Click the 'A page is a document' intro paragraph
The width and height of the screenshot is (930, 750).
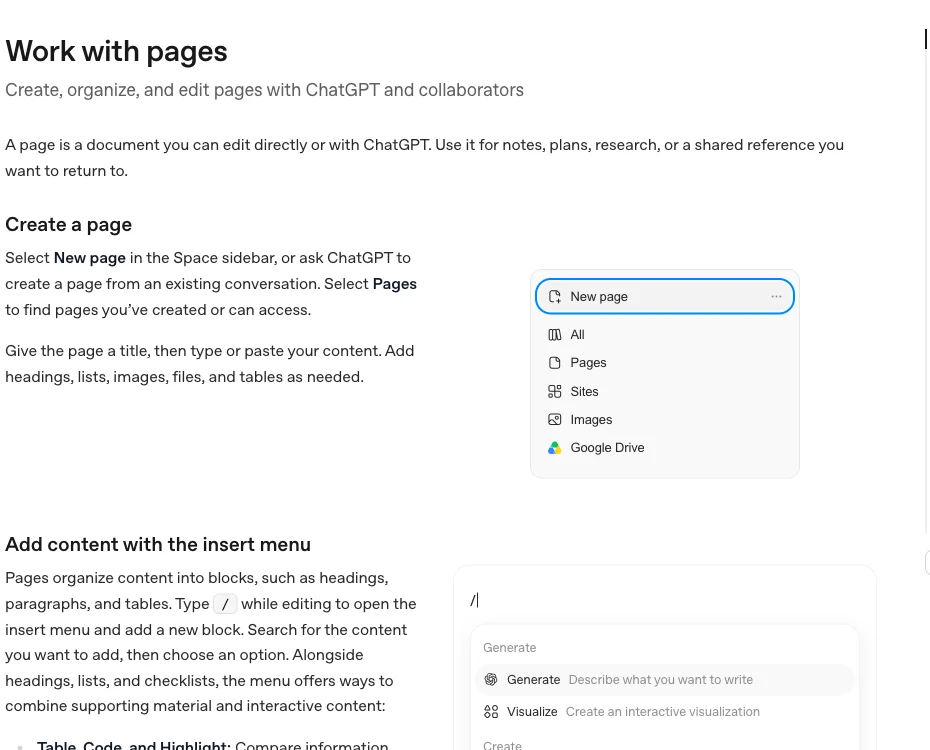tap(425, 158)
